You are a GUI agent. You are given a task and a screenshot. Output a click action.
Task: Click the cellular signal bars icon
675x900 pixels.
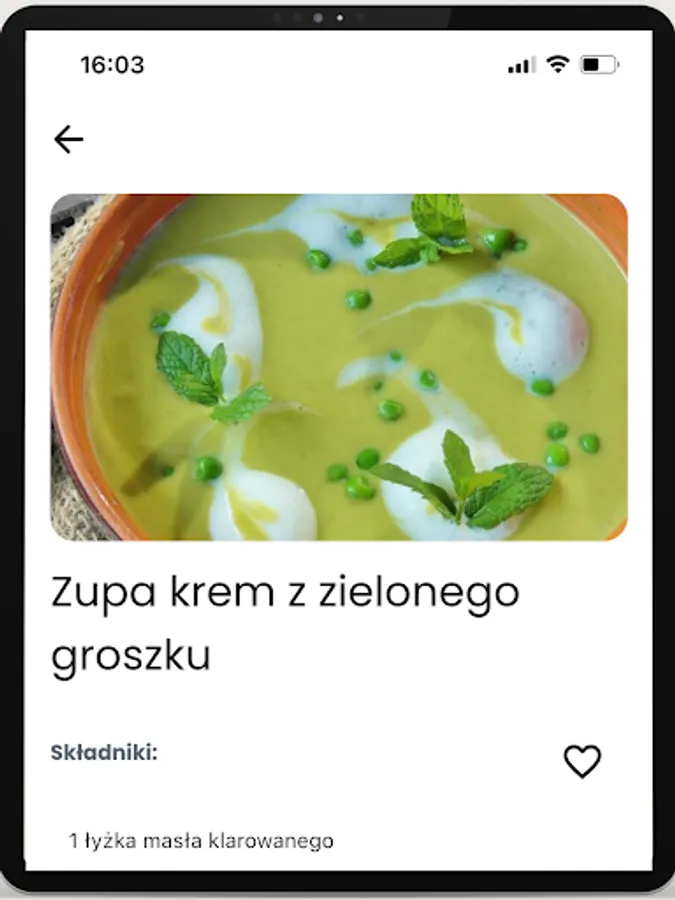point(521,65)
